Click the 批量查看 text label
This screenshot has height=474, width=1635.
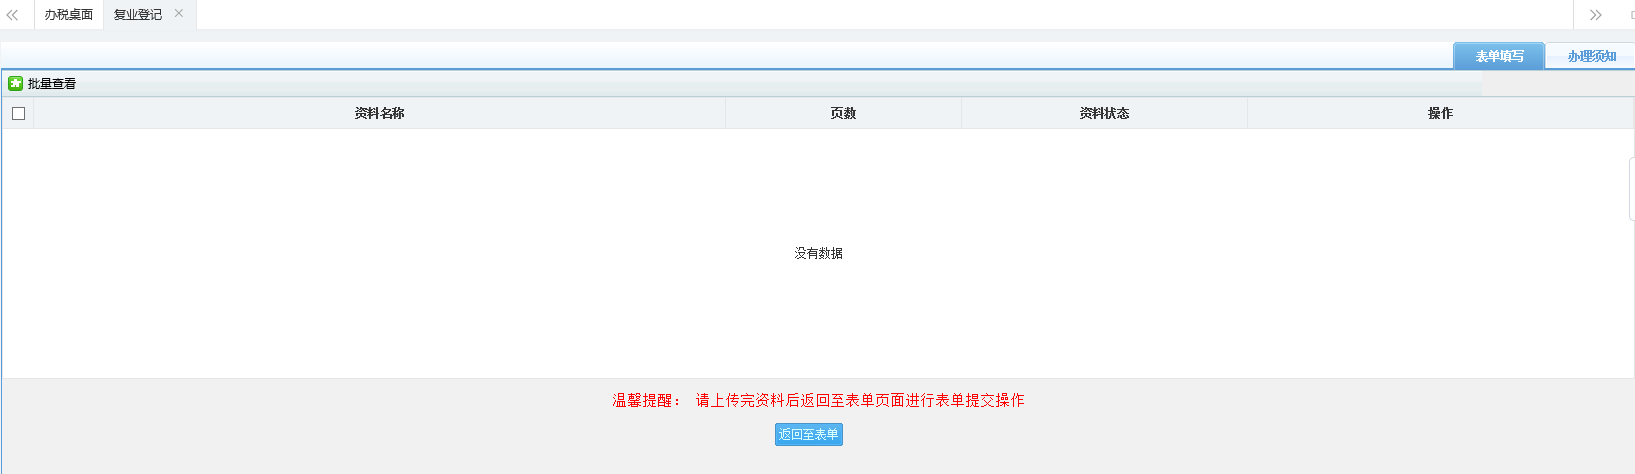pyautogui.click(x=52, y=84)
